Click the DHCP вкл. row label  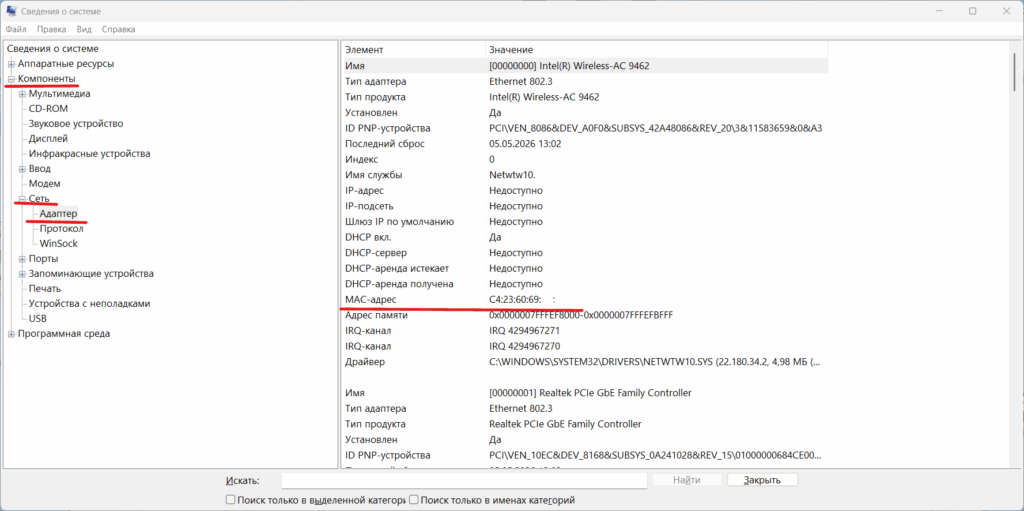click(x=368, y=238)
